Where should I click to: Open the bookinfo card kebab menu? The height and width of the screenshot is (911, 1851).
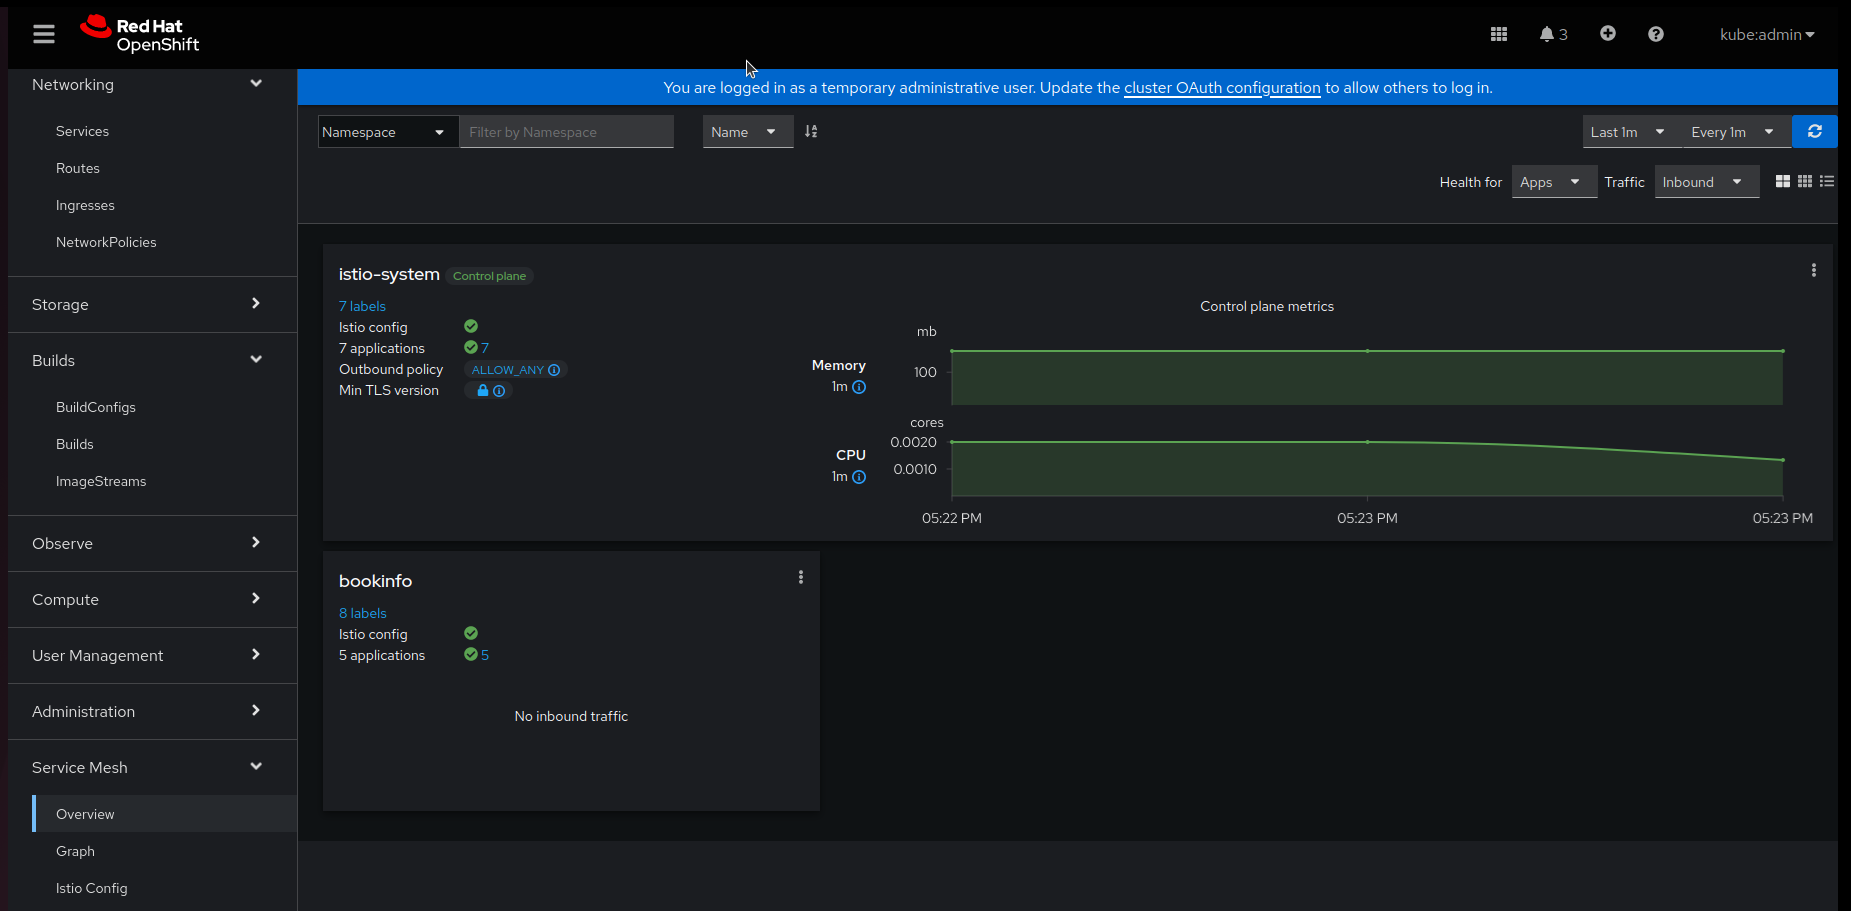tap(801, 577)
